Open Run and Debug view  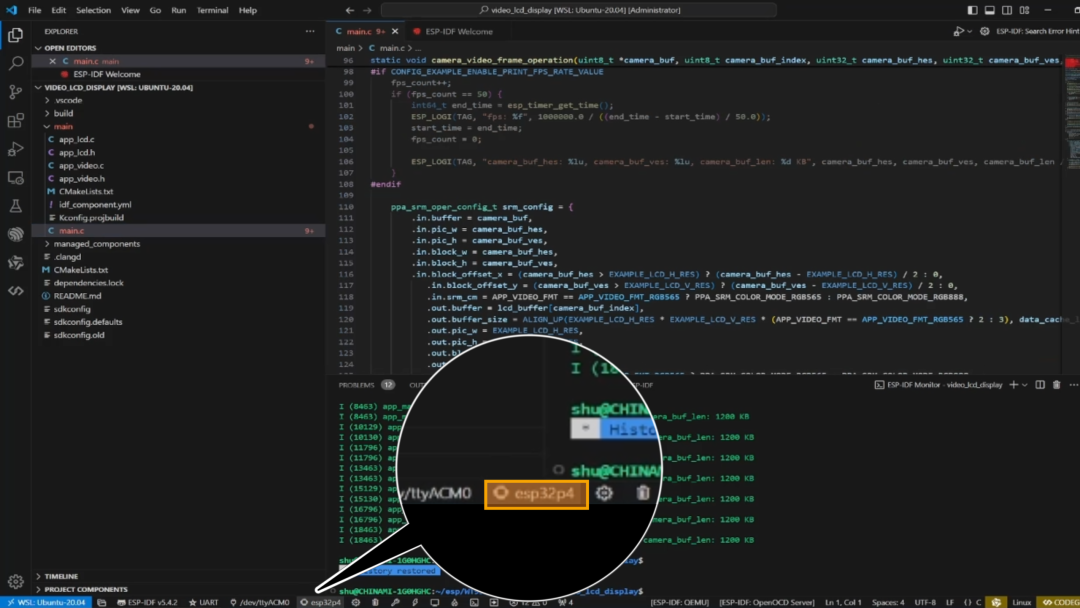coord(15,149)
